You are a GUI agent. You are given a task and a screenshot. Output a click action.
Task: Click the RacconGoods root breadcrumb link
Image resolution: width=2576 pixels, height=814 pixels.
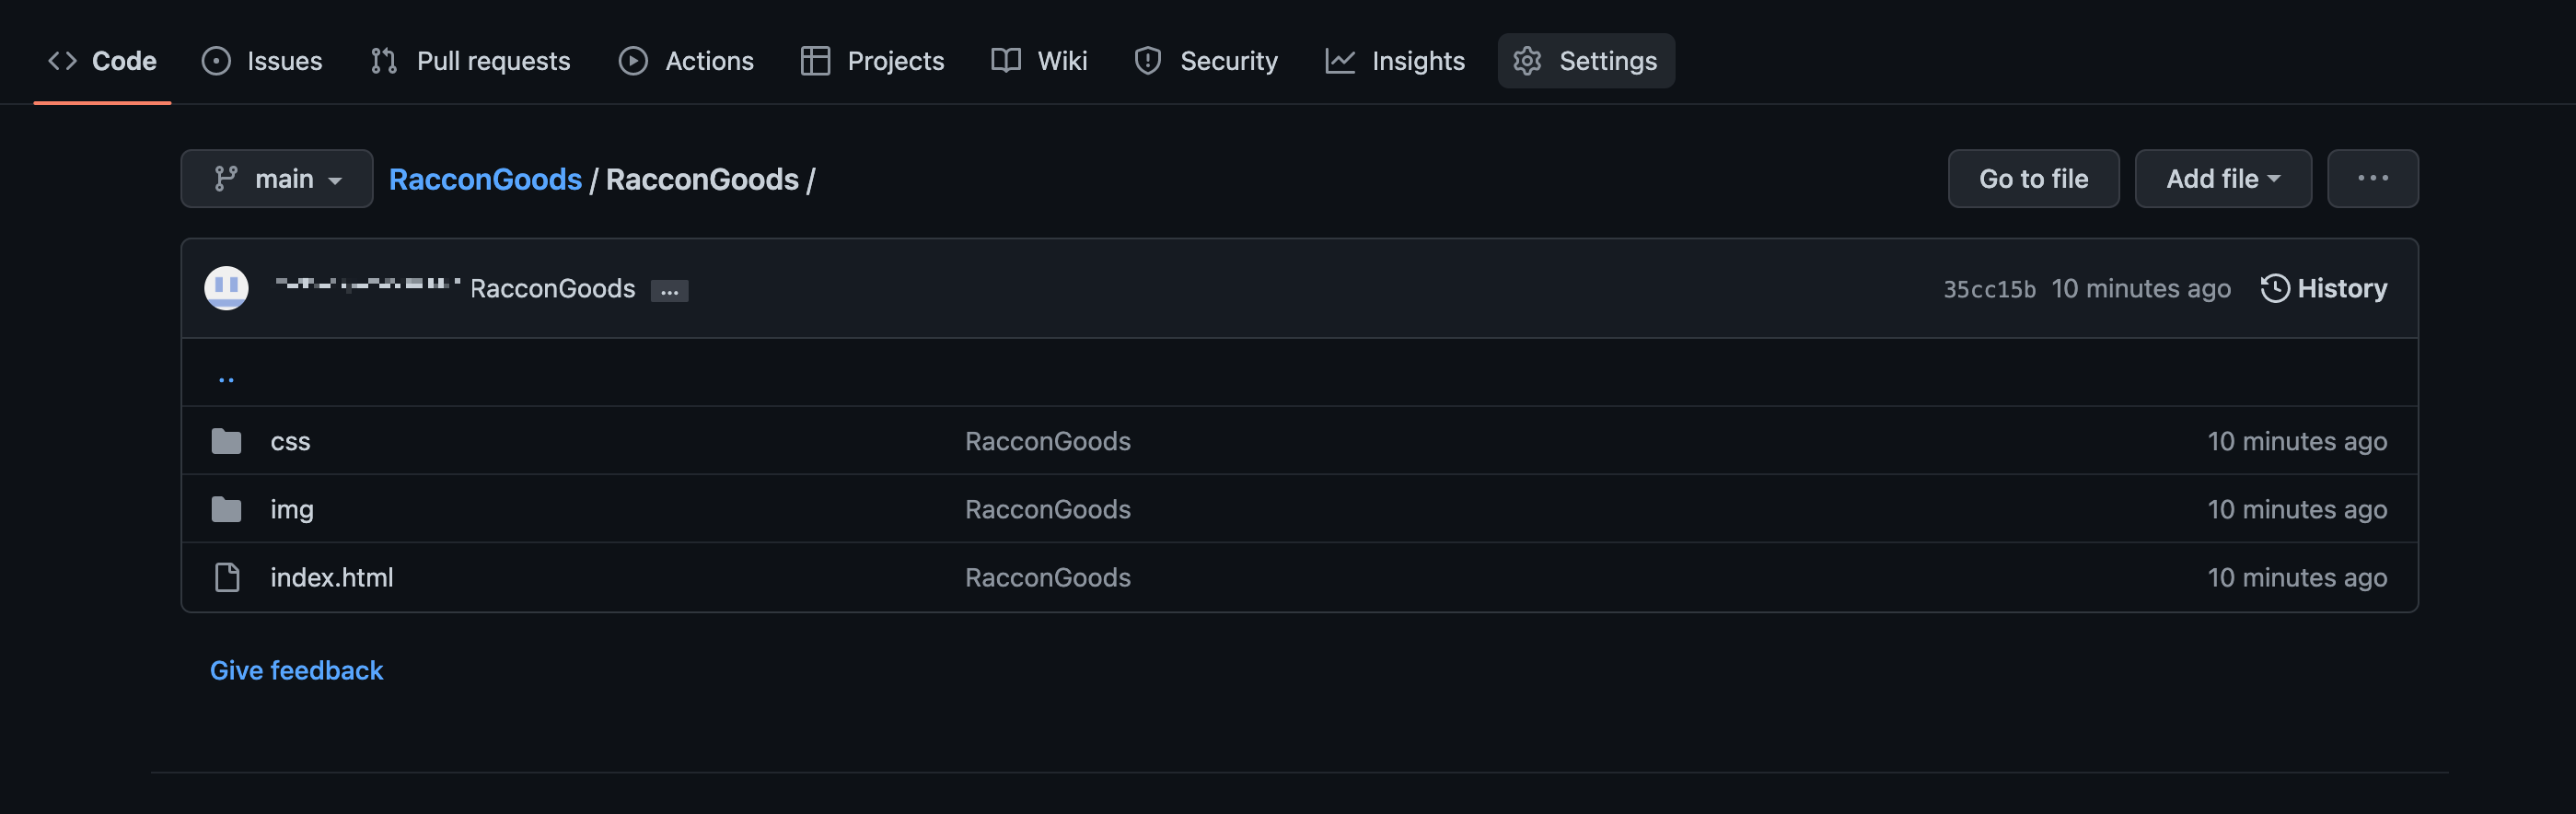click(x=485, y=179)
